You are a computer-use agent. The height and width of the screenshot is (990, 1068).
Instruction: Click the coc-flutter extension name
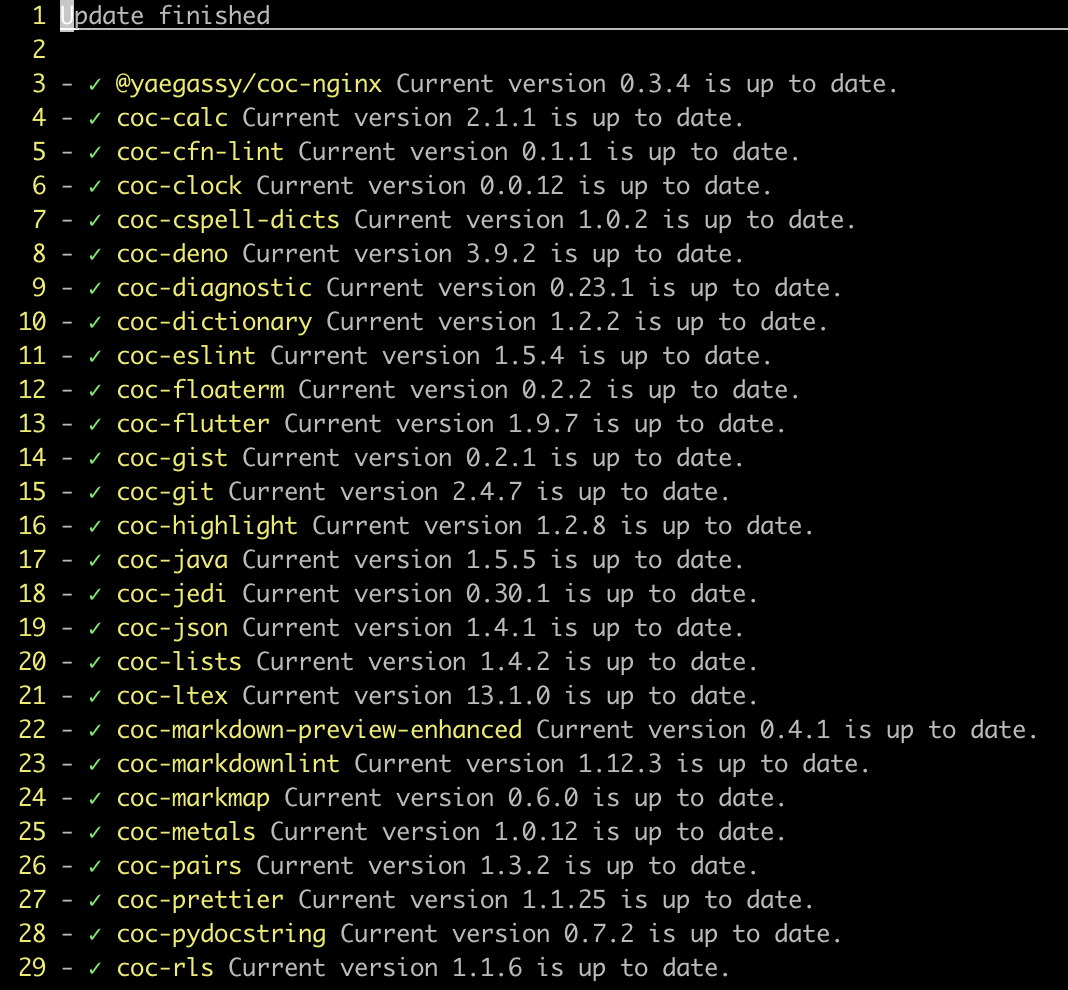(x=193, y=424)
